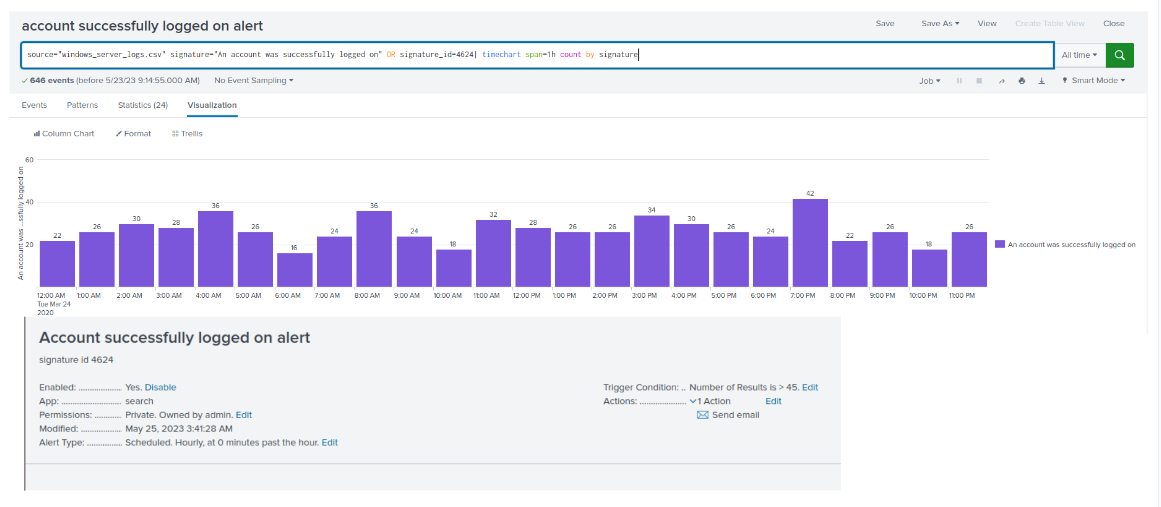The height and width of the screenshot is (507, 1161).
Task: Click the share job icon
Action: [x=1001, y=81]
